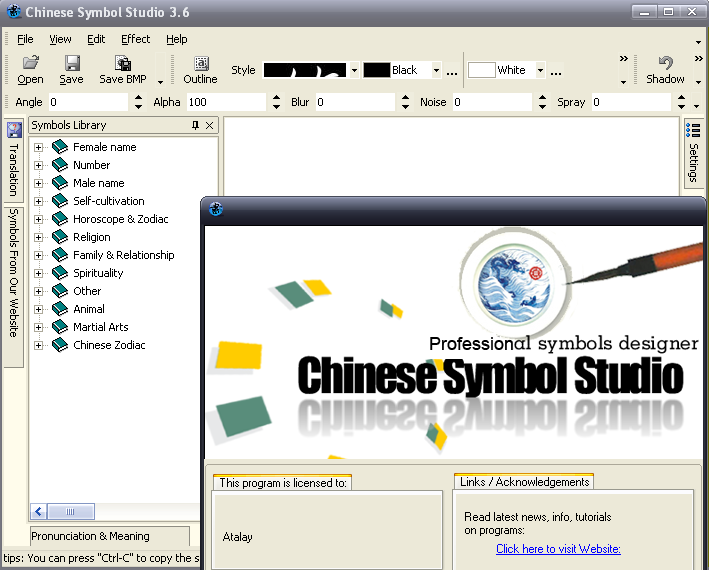Screen dimensions: 709x570
Task: Open the Effect menu
Action: click(x=136, y=39)
